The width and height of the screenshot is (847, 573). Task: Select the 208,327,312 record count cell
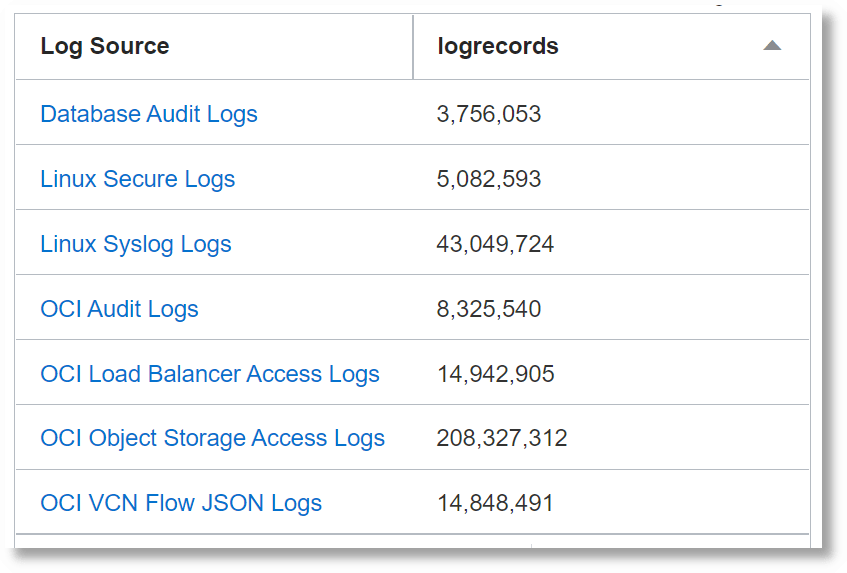coord(502,438)
